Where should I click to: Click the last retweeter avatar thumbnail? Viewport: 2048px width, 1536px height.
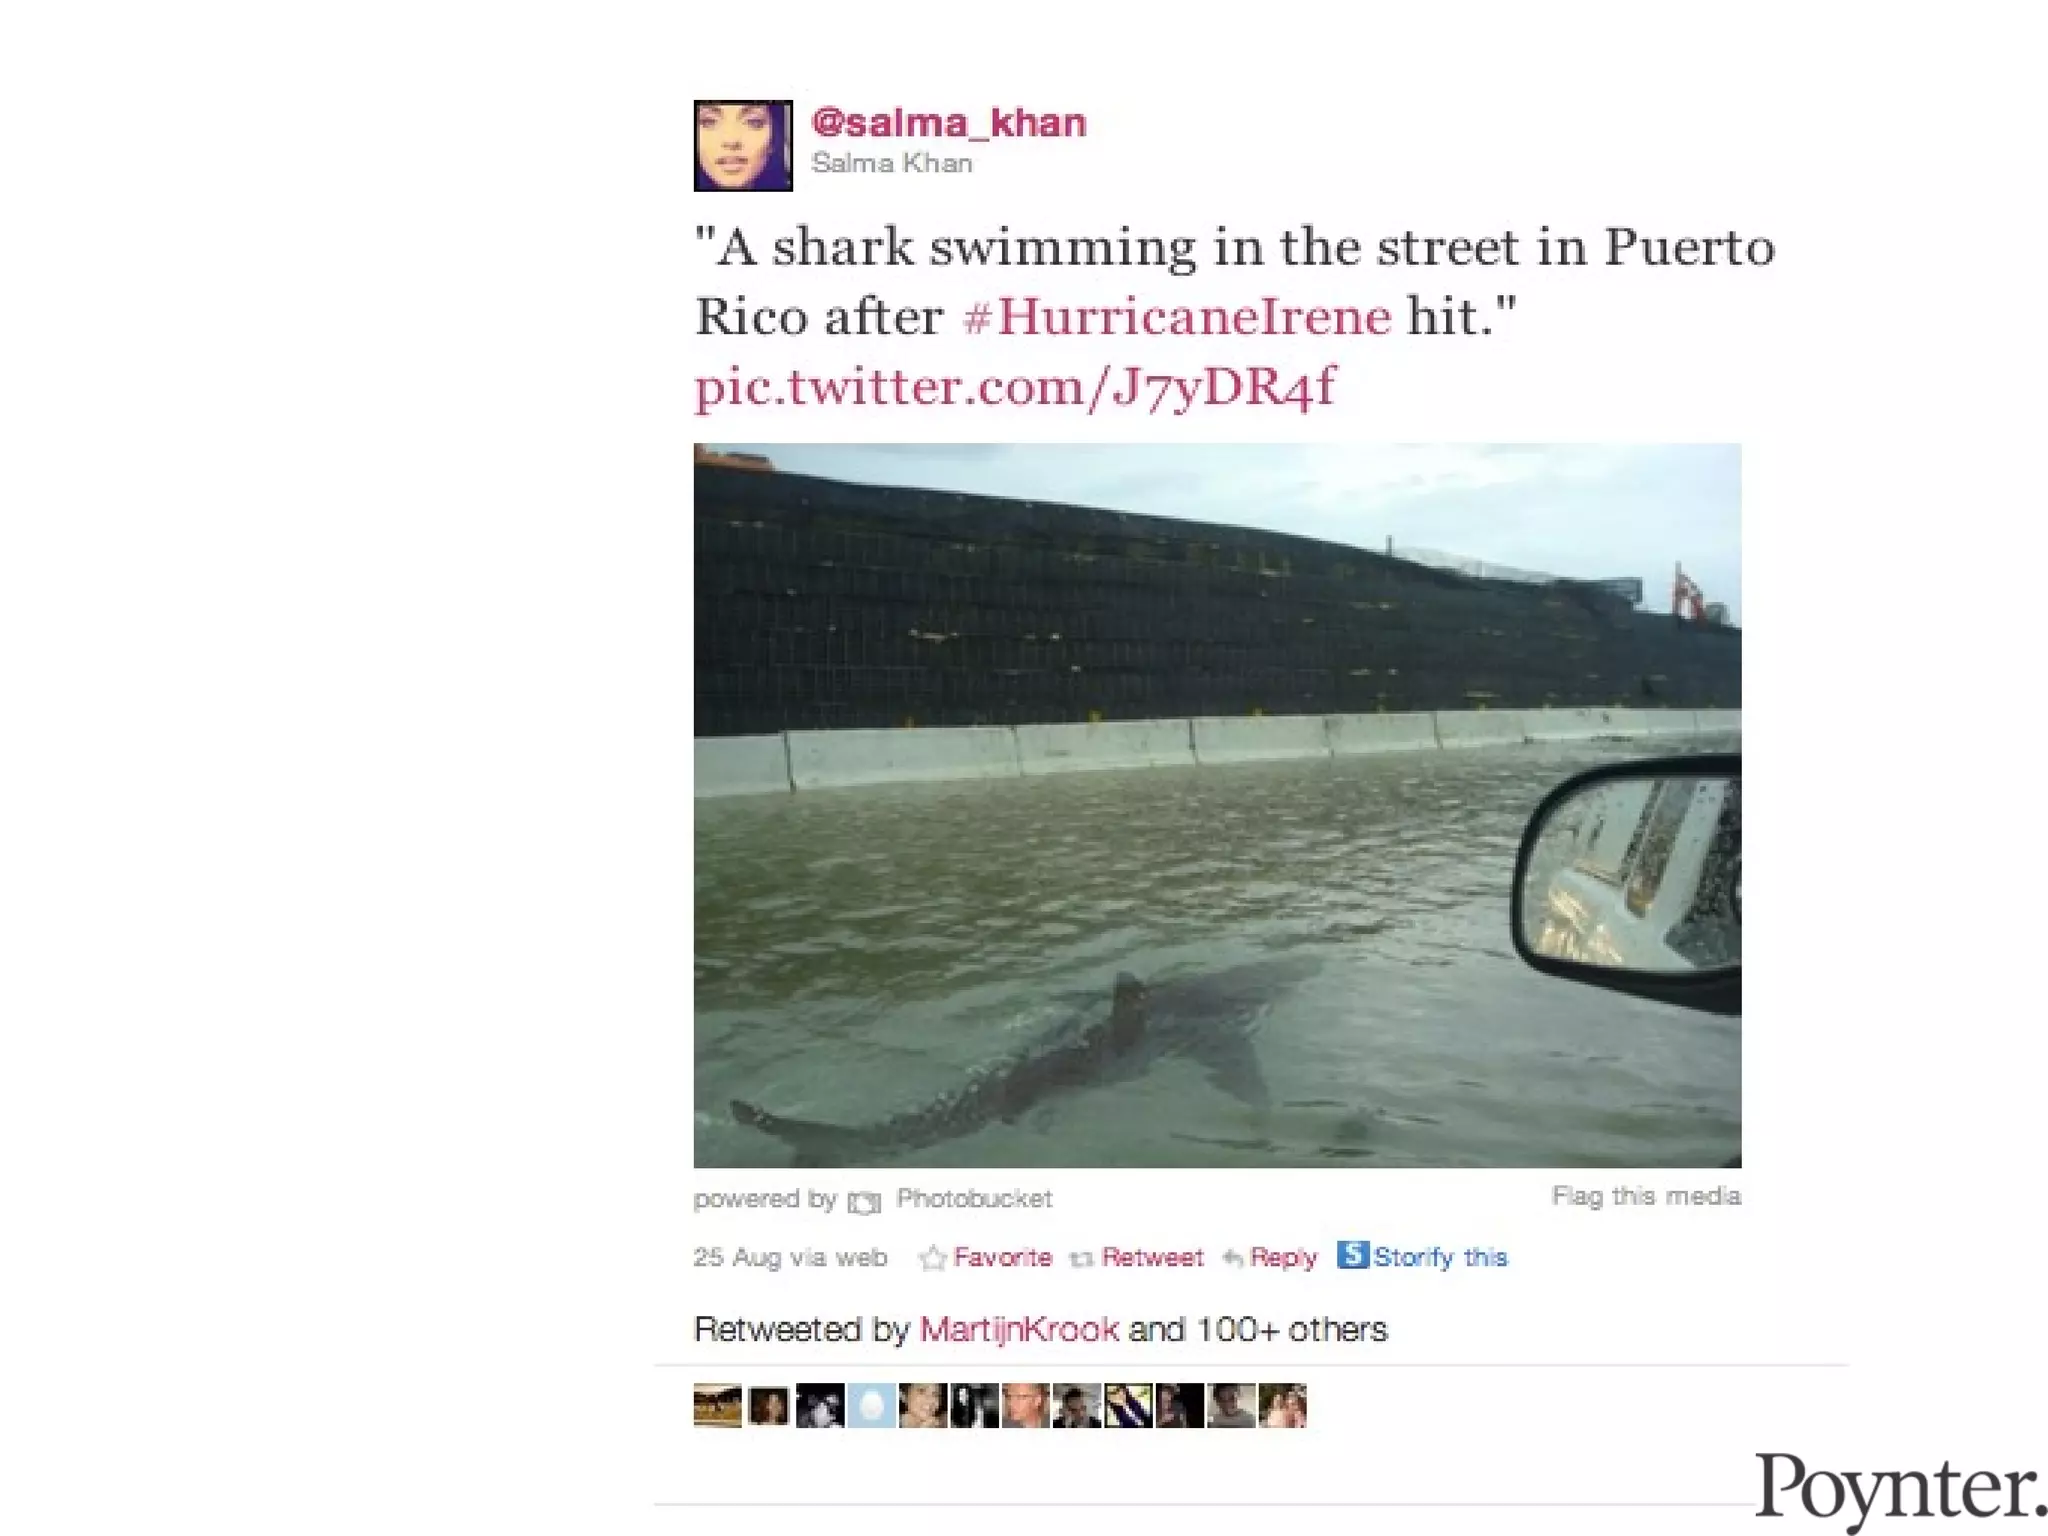click(1282, 1406)
